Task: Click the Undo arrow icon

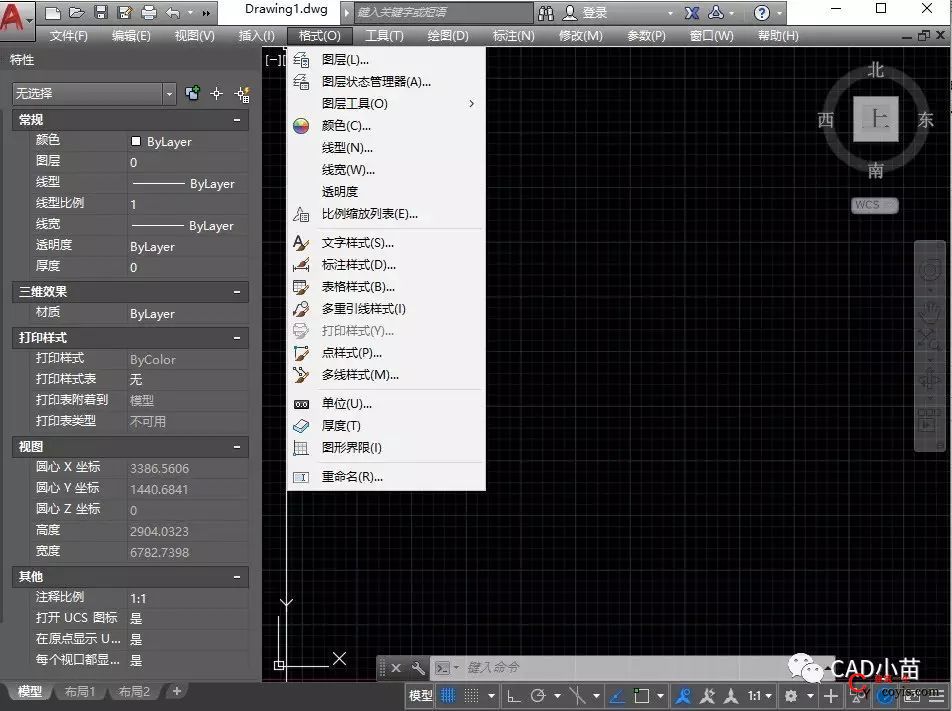Action: 173,13
